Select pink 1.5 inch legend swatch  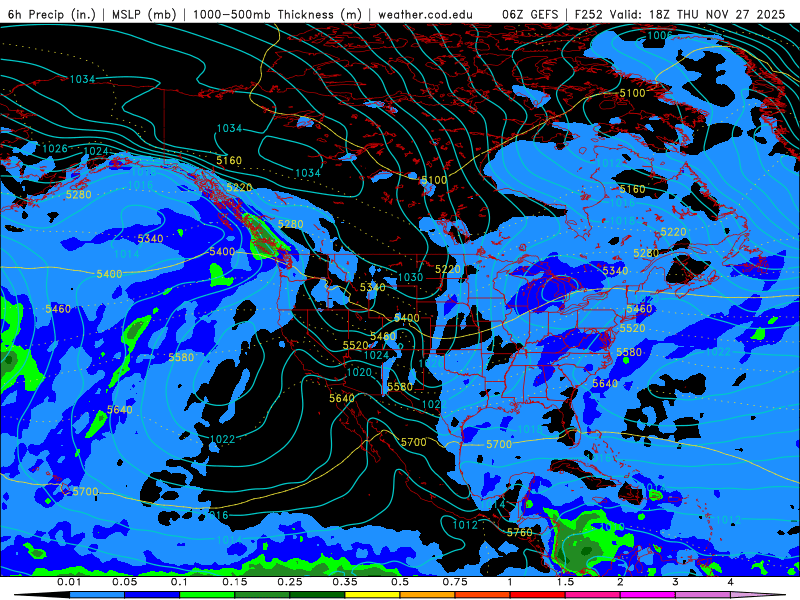pos(593,595)
